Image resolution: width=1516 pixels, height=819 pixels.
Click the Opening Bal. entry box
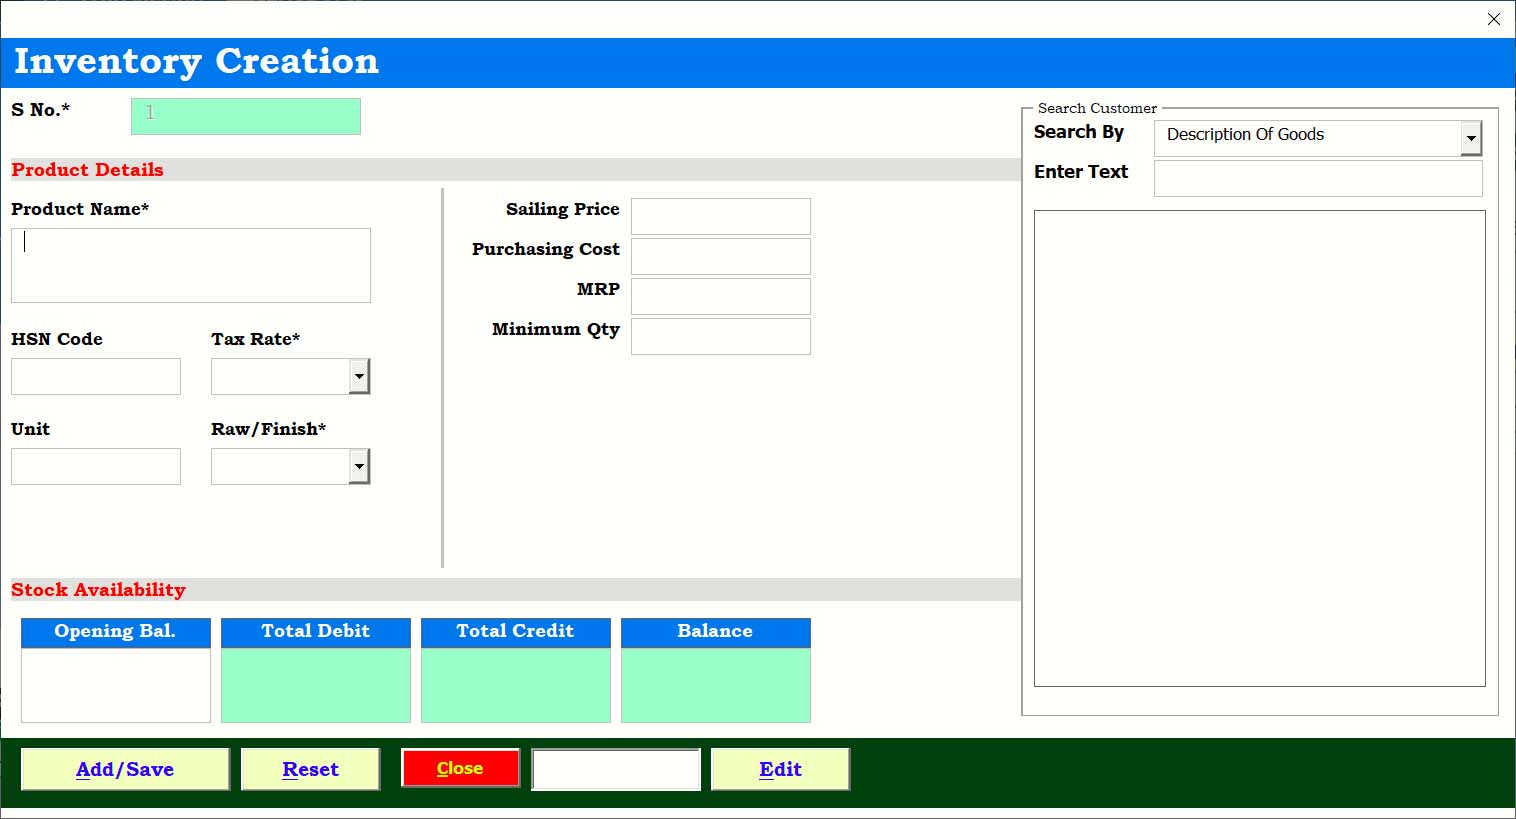pyautogui.click(x=115, y=685)
